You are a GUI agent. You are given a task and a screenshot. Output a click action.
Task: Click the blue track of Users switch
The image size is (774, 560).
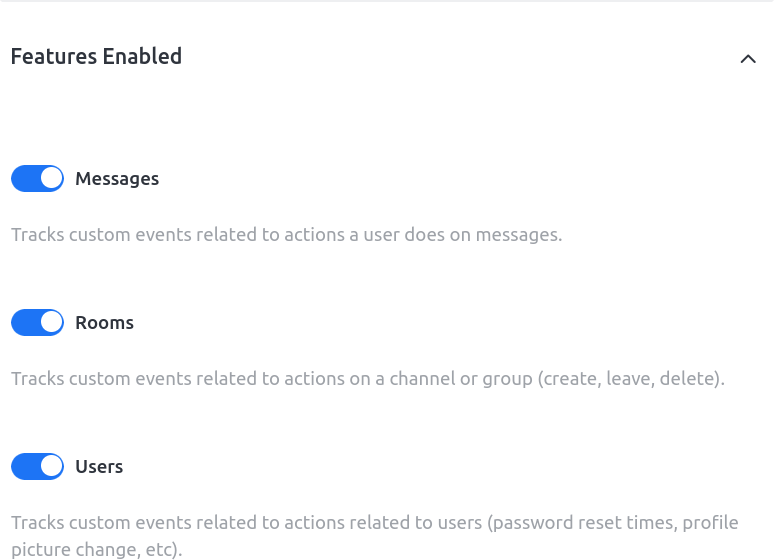pyautogui.click(x=24, y=467)
